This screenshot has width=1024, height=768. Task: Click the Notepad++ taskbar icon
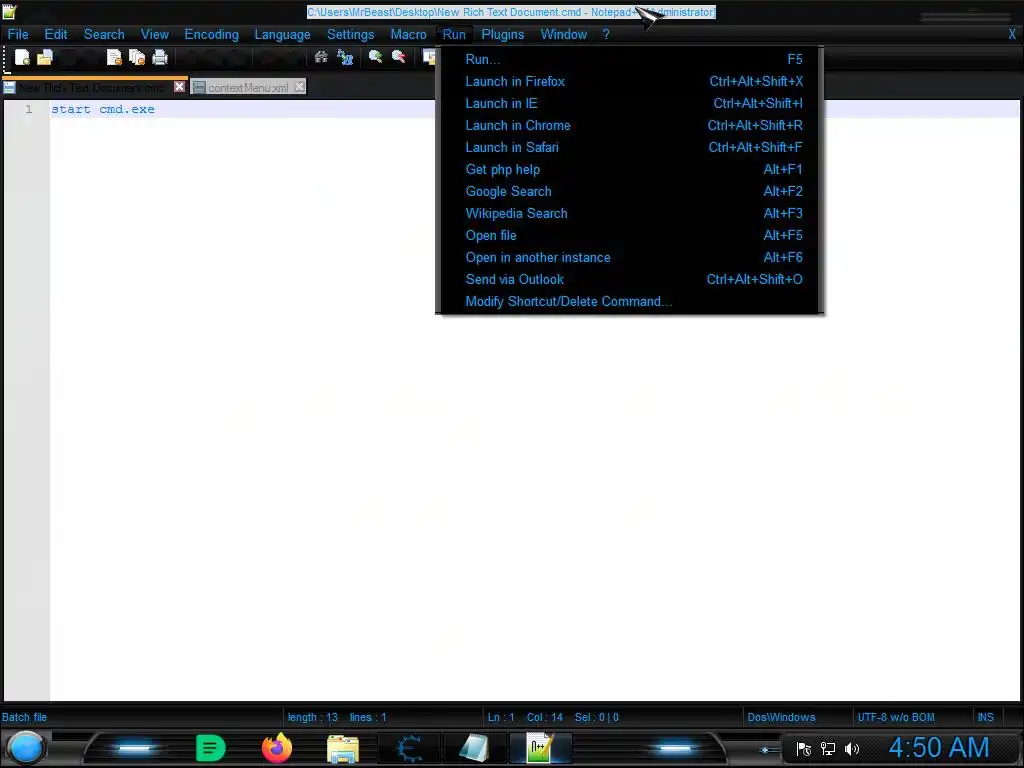click(x=540, y=748)
